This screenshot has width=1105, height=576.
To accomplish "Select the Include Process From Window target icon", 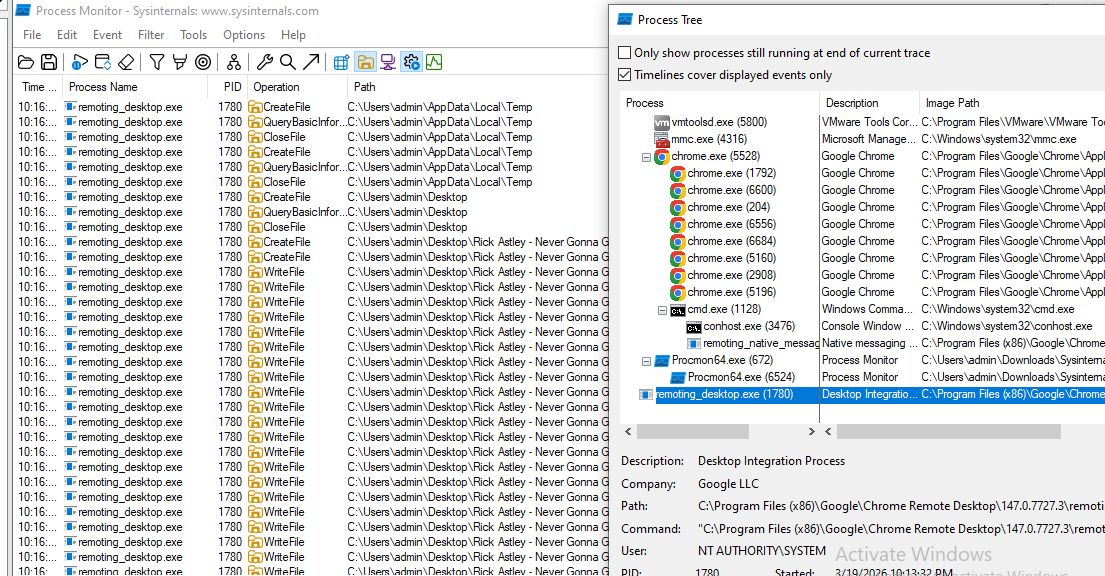I will coord(203,62).
